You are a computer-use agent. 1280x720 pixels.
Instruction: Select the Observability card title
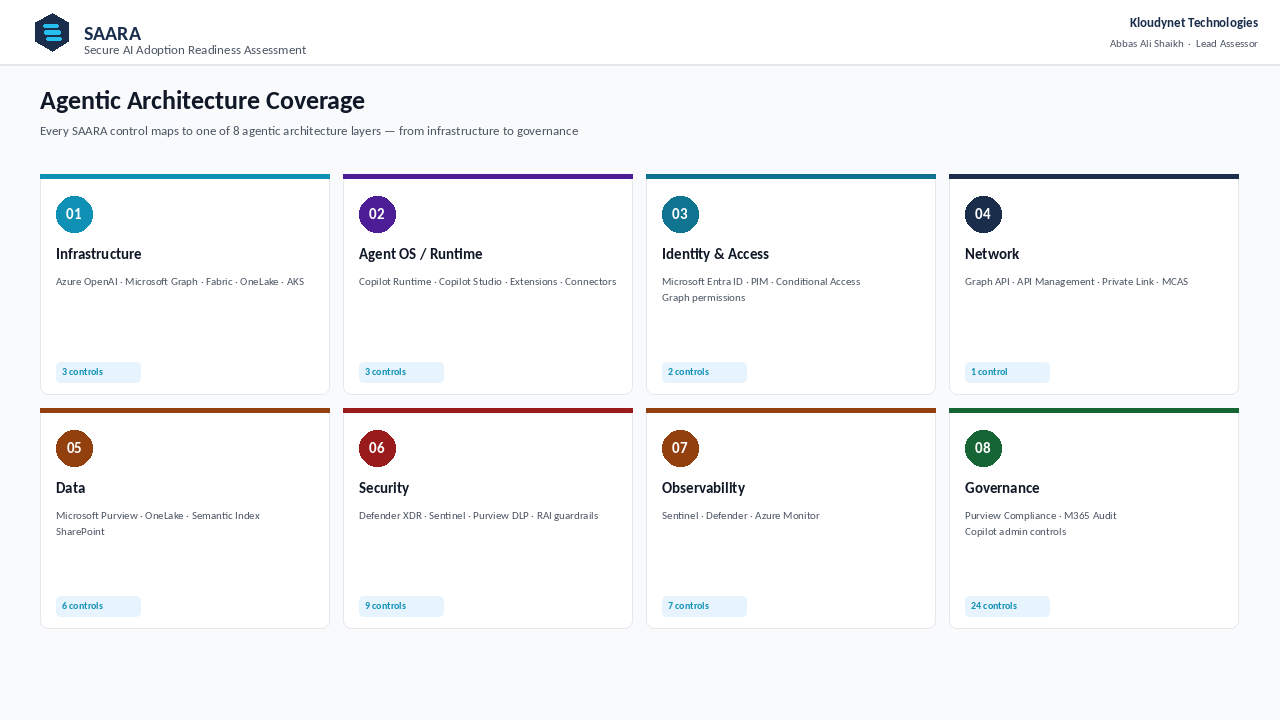click(x=704, y=488)
